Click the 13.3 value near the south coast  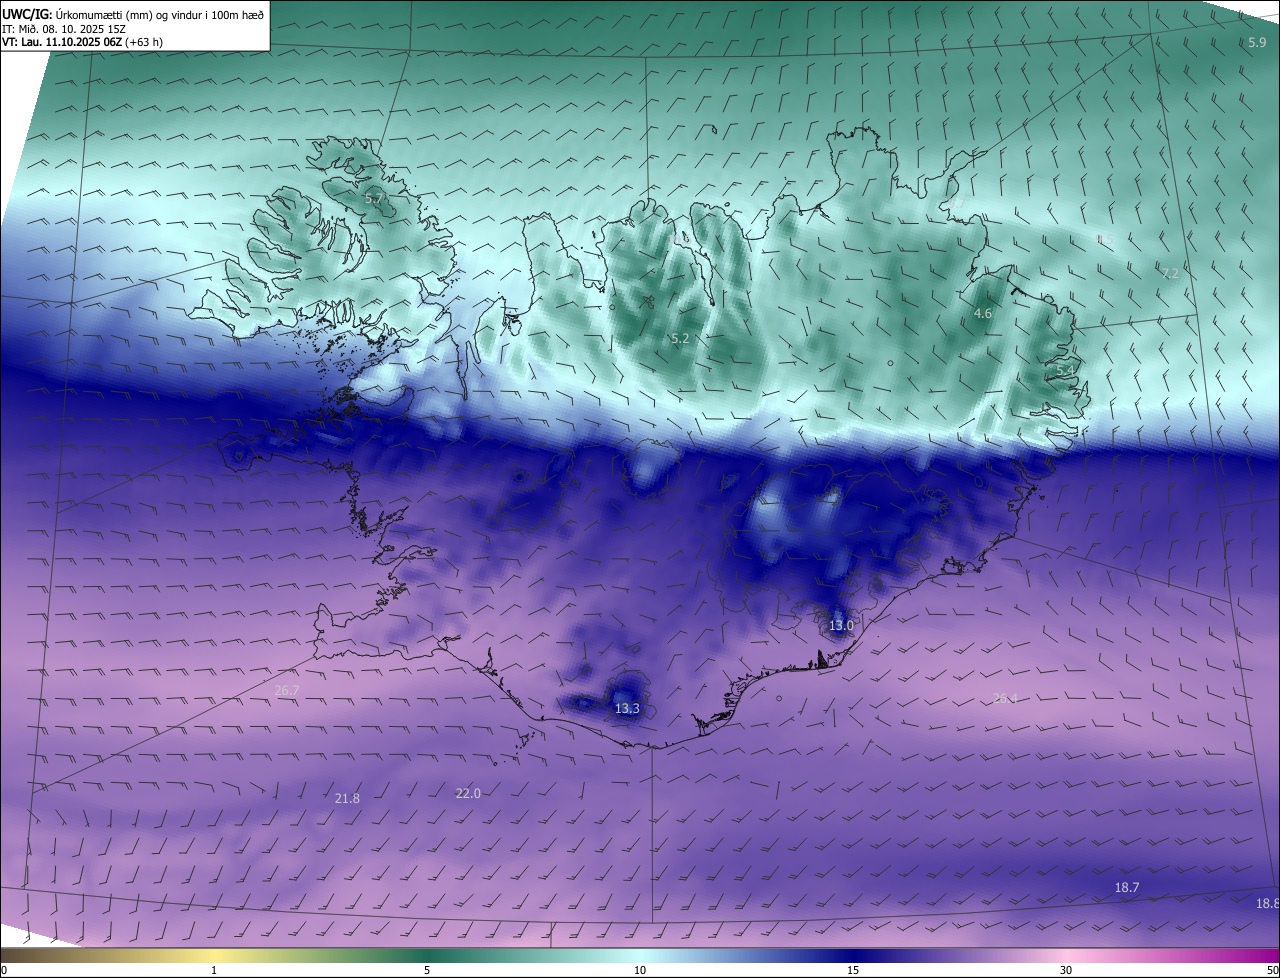627,709
